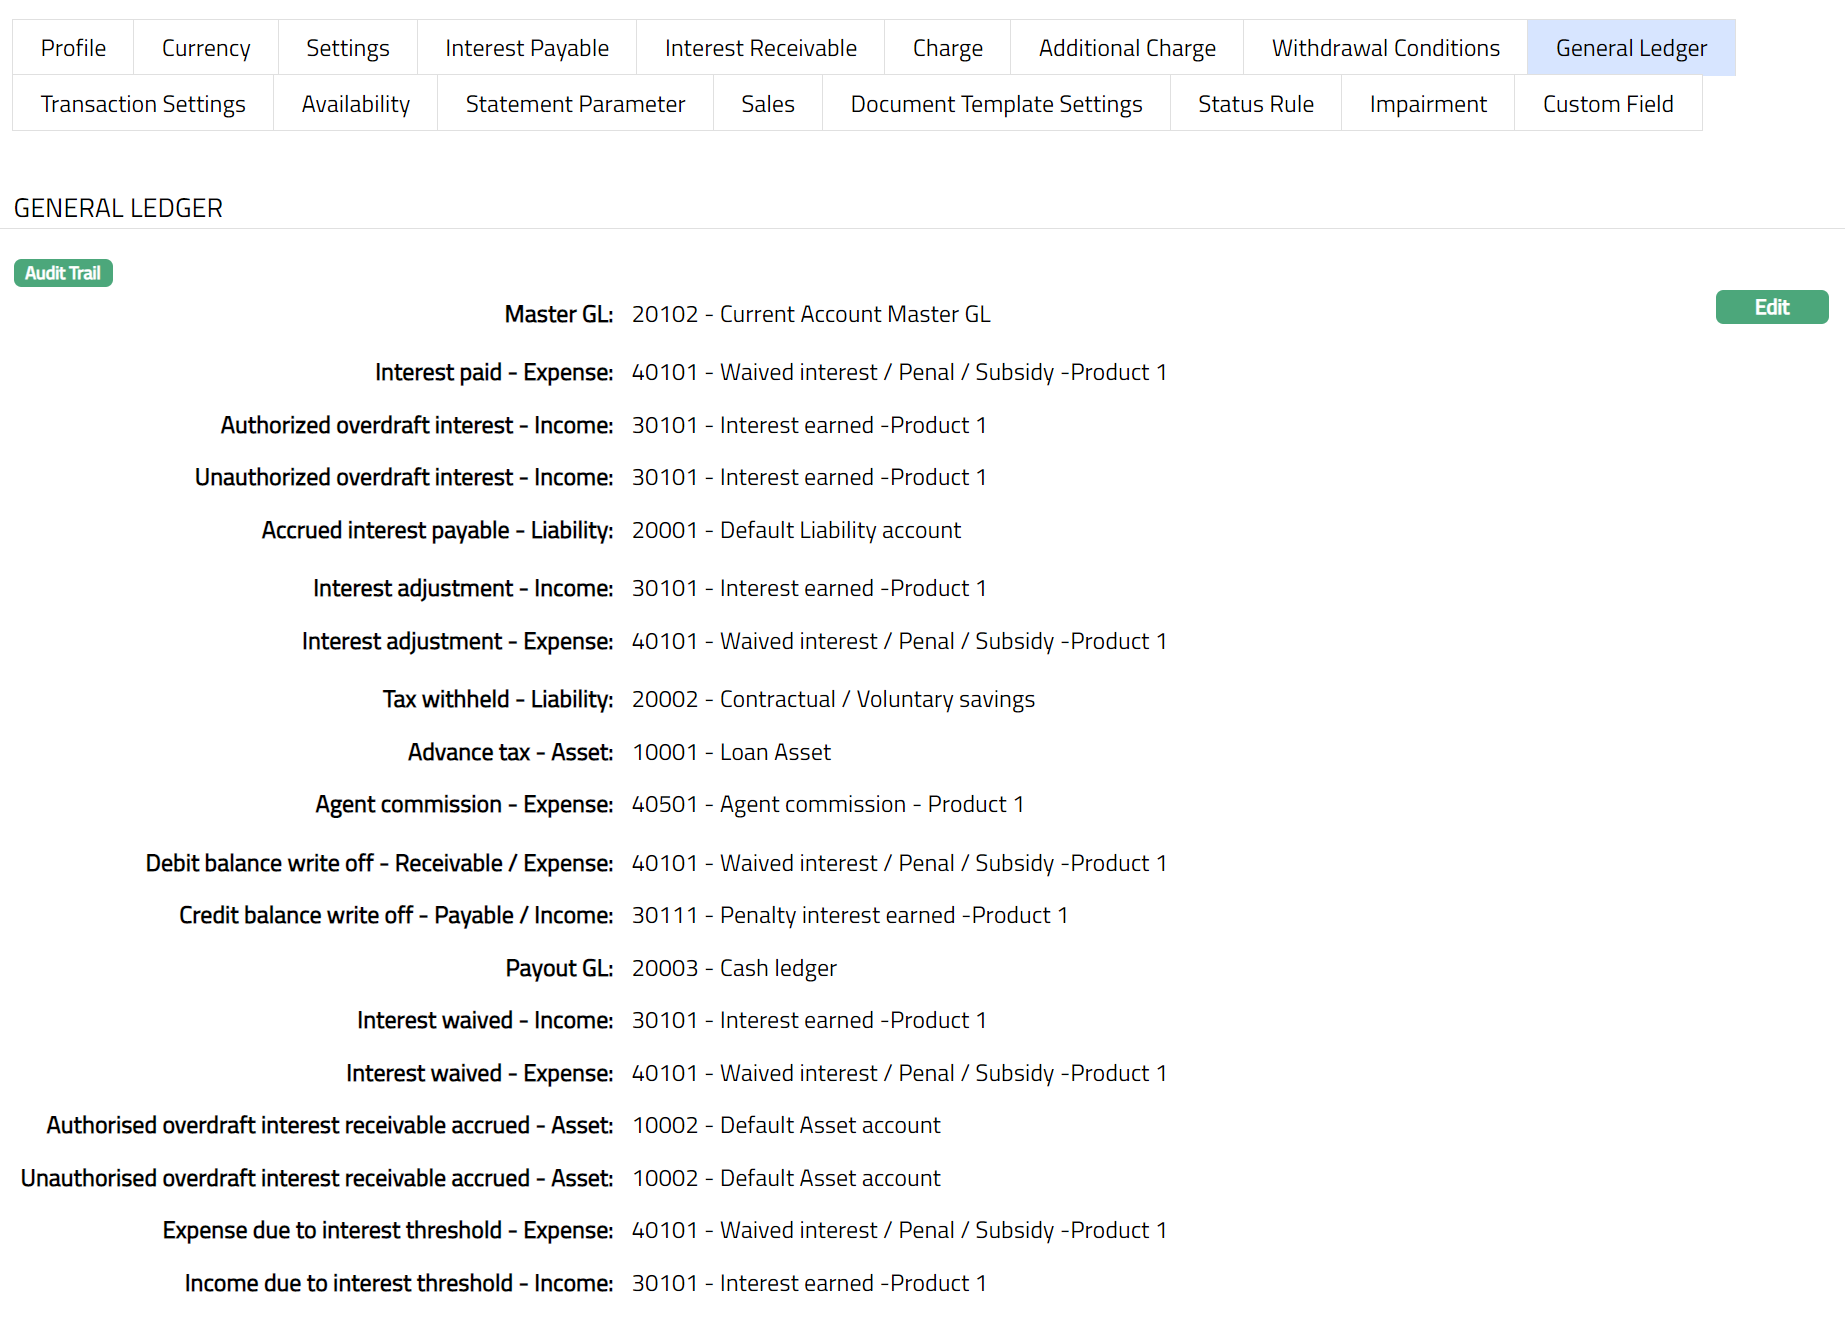Open the Impairment tab
1845x1319 pixels.
[x=1427, y=104]
